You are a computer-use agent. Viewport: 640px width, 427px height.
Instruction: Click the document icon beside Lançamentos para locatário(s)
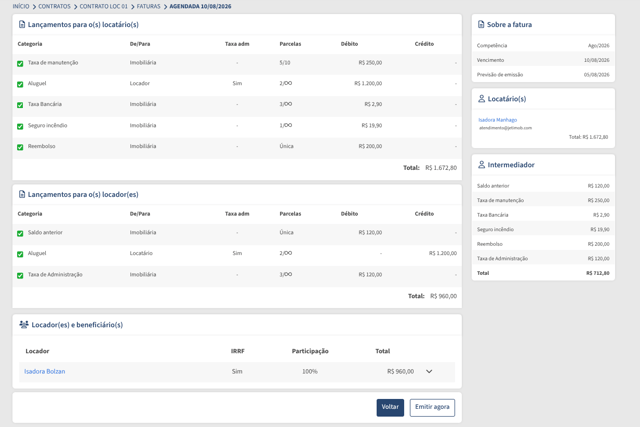[22, 24]
